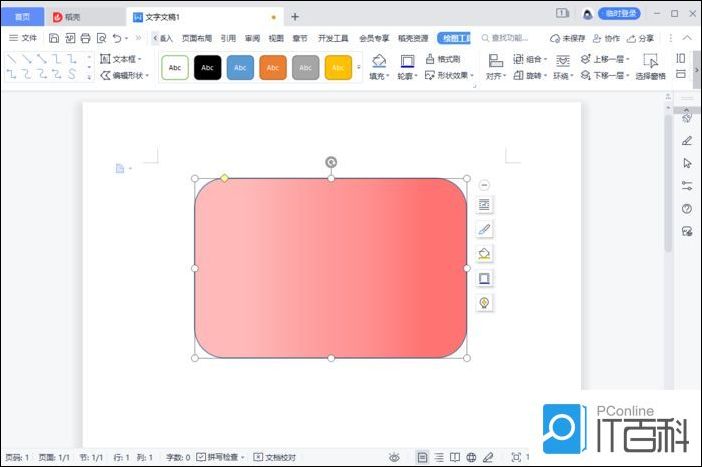Select the orange Abc shape style swatch

click(273, 67)
